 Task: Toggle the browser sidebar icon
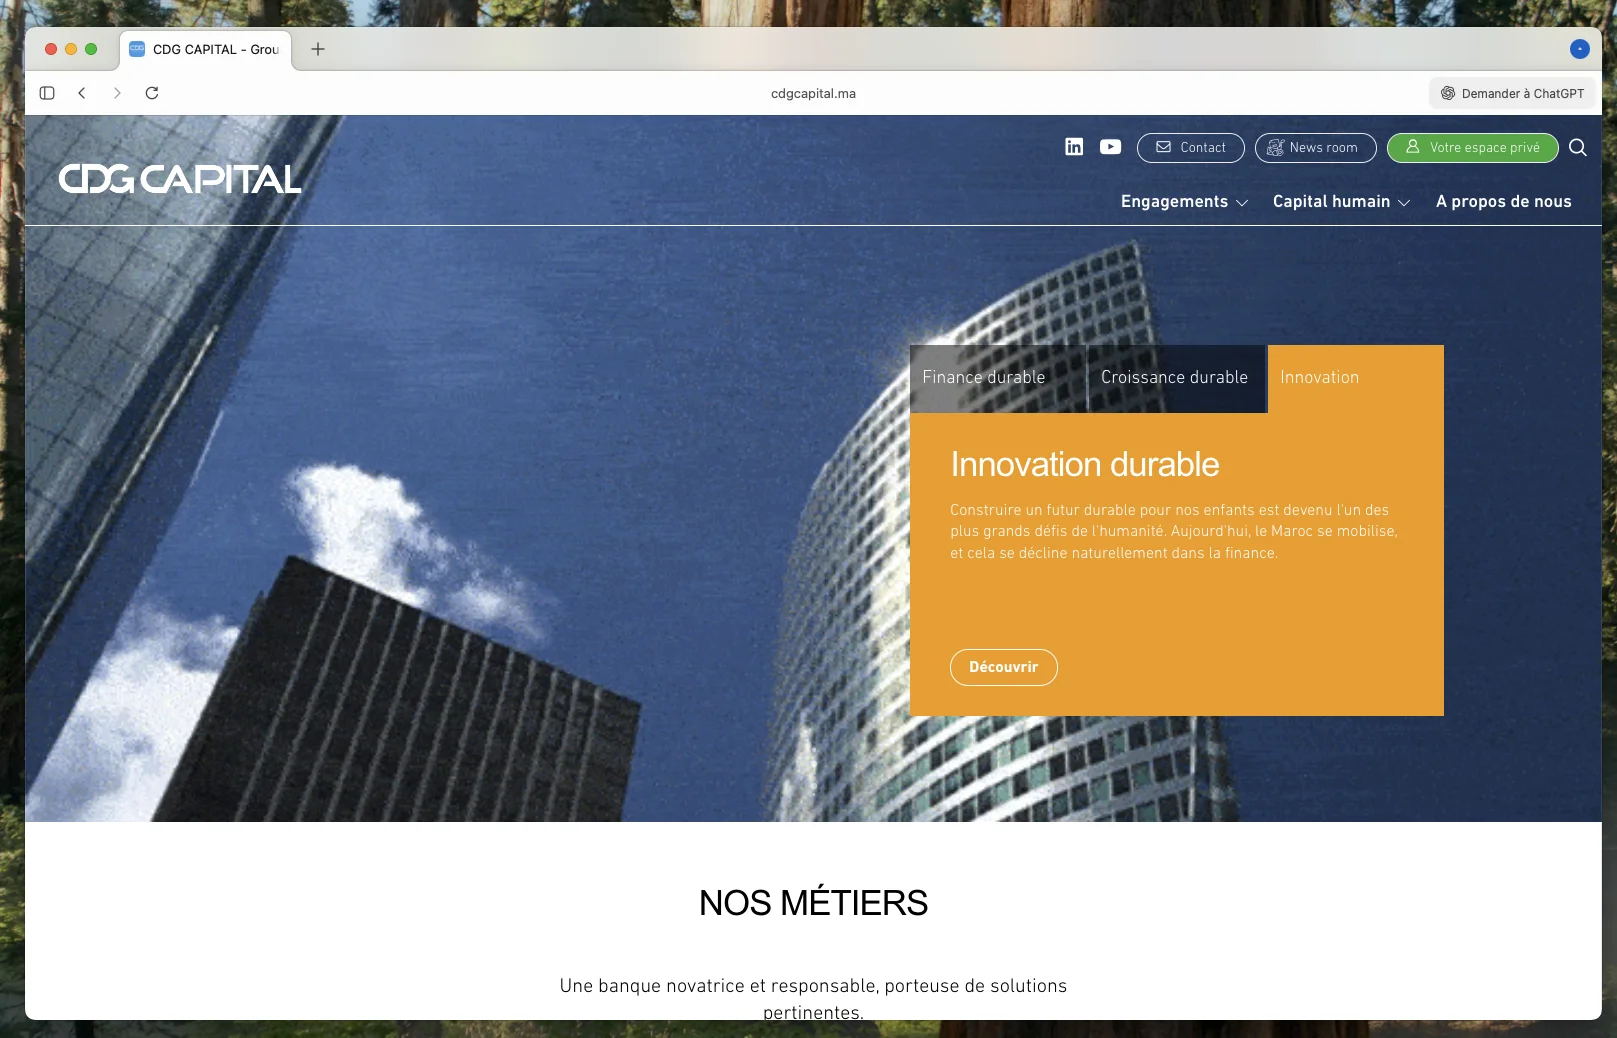click(x=47, y=93)
